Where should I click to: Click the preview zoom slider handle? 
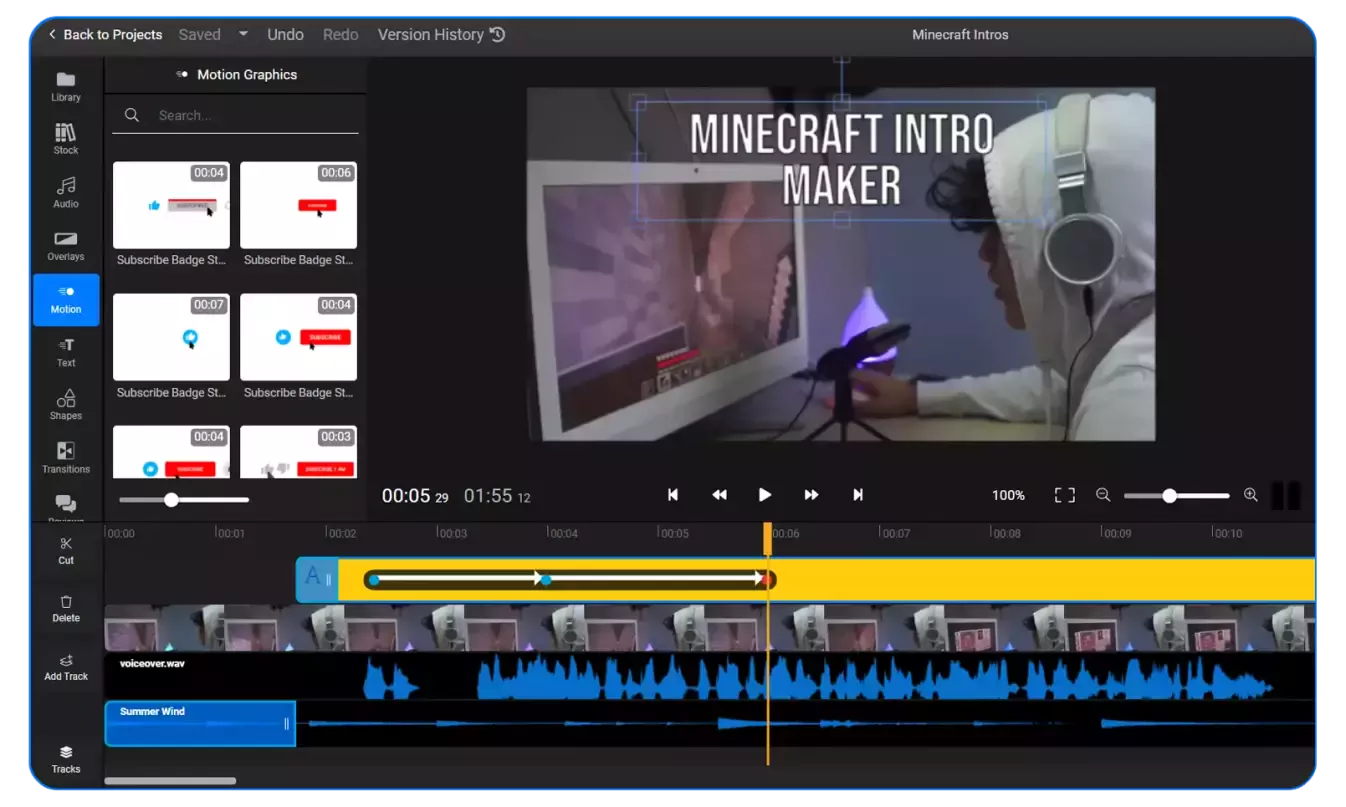point(1169,495)
